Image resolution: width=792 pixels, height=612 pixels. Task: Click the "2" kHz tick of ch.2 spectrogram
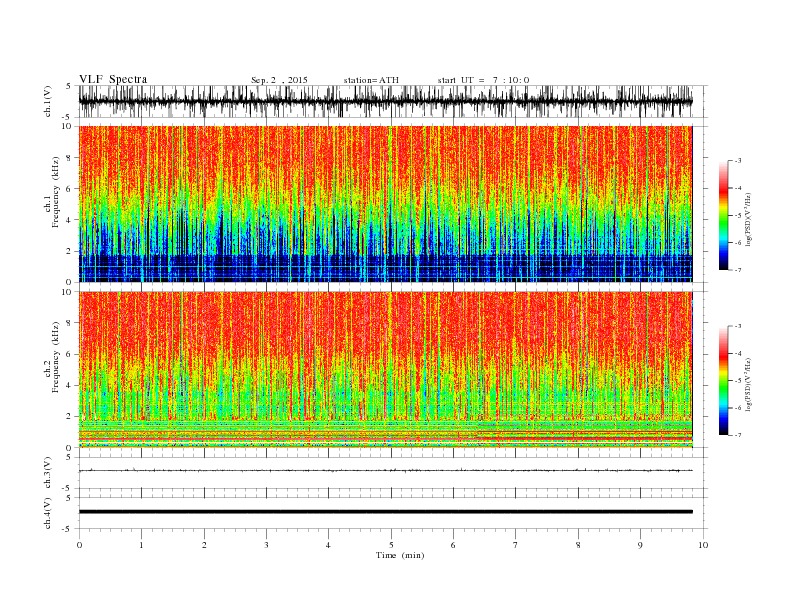(x=70, y=417)
